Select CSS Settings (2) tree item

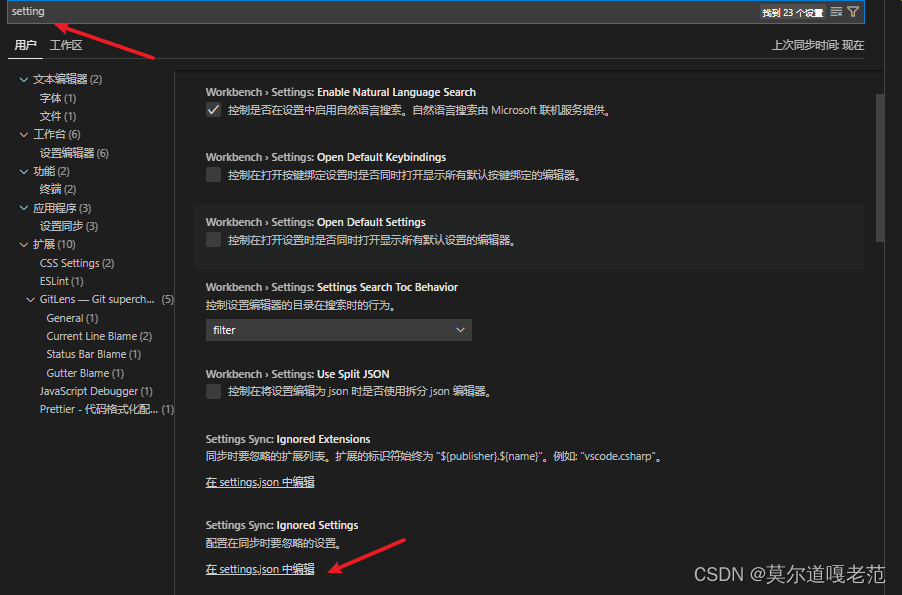point(77,263)
